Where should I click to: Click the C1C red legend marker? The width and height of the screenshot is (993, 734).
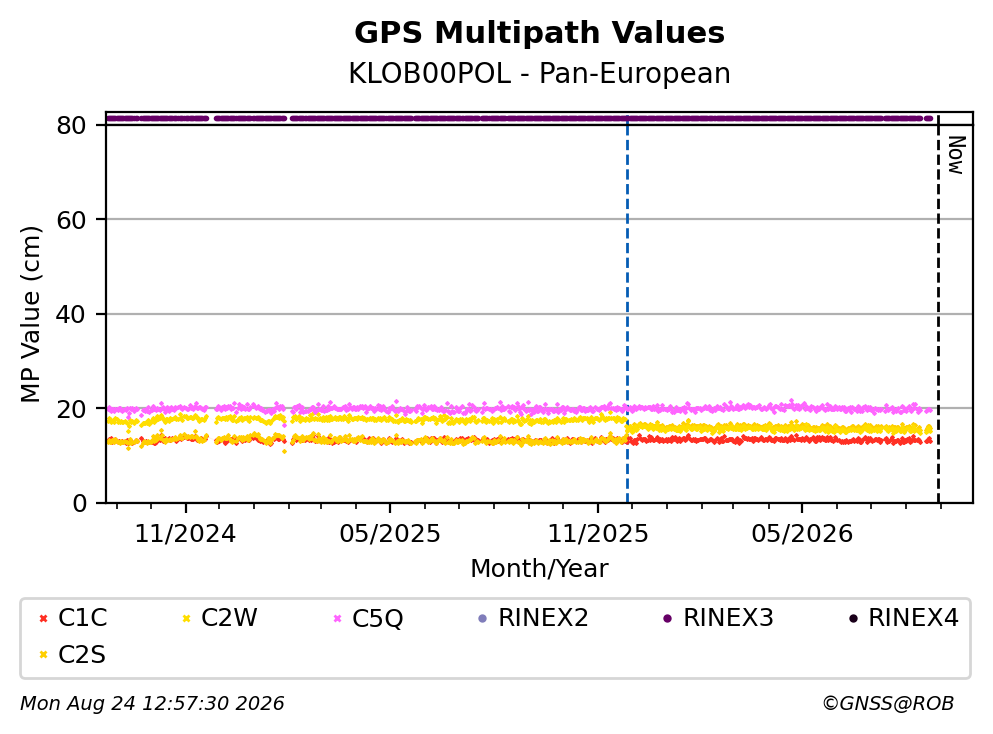[43, 618]
